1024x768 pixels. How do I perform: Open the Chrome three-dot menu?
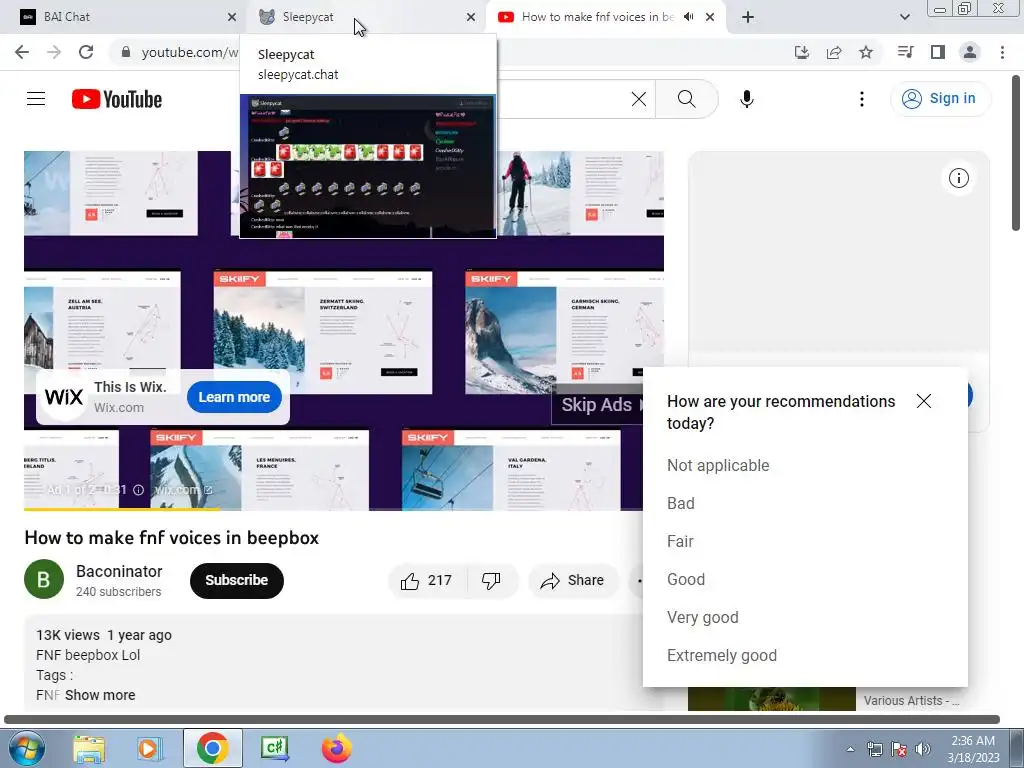pos(1002,52)
